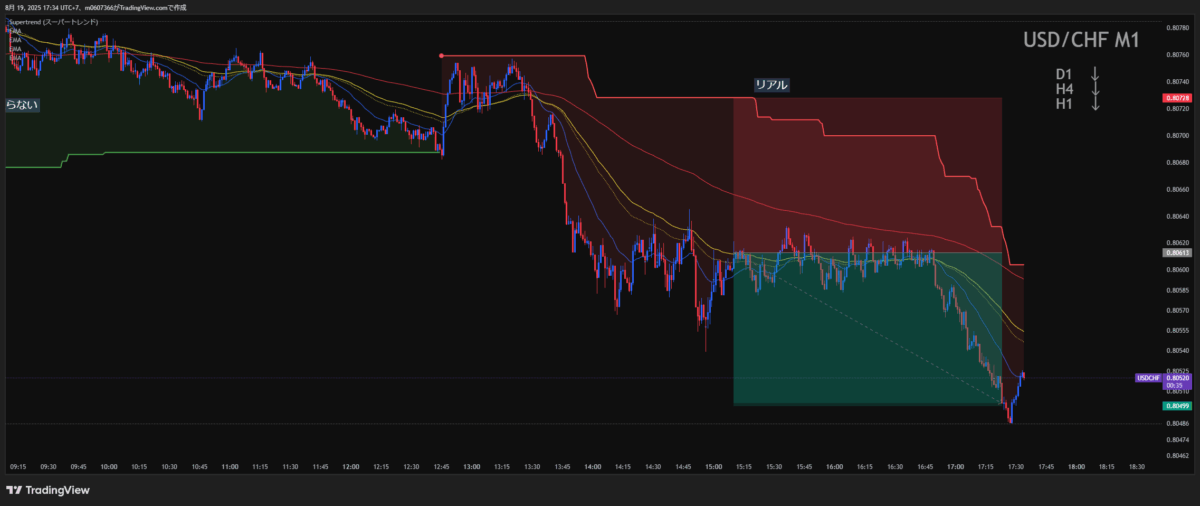
Task: Click the down arrow beside D1
Action: pyautogui.click(x=1095, y=74)
